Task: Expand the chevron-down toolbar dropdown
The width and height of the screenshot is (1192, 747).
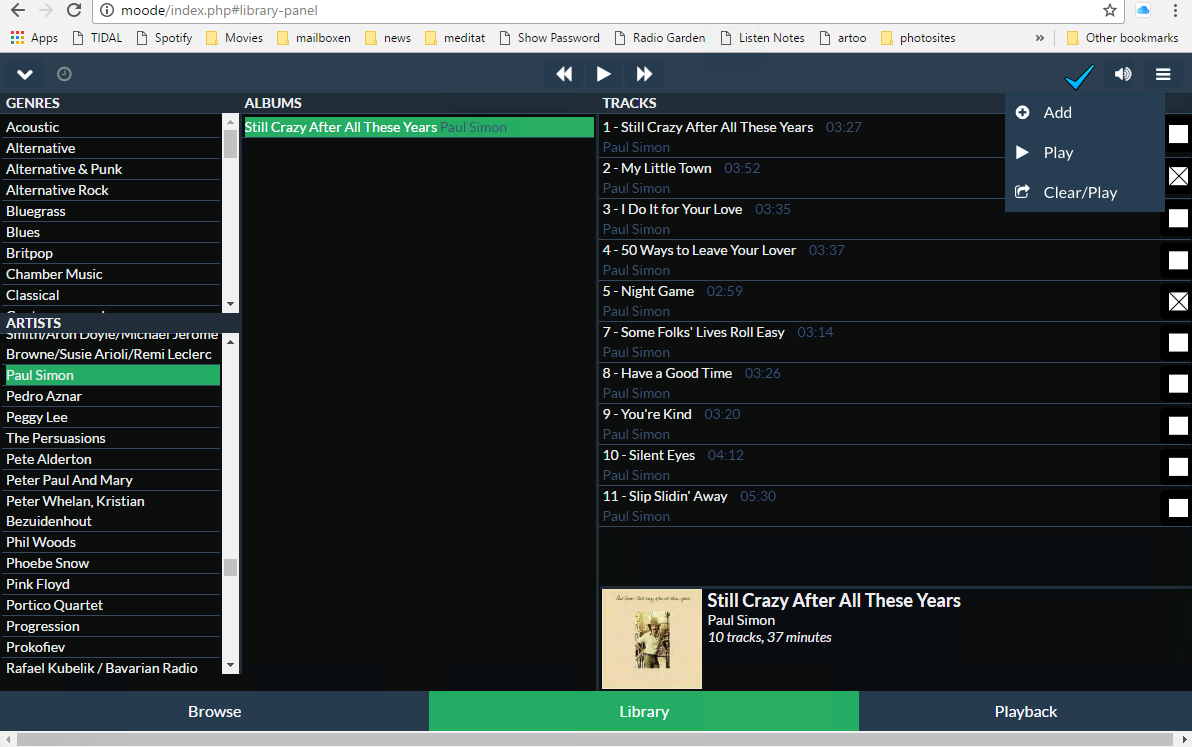Action: pos(25,74)
